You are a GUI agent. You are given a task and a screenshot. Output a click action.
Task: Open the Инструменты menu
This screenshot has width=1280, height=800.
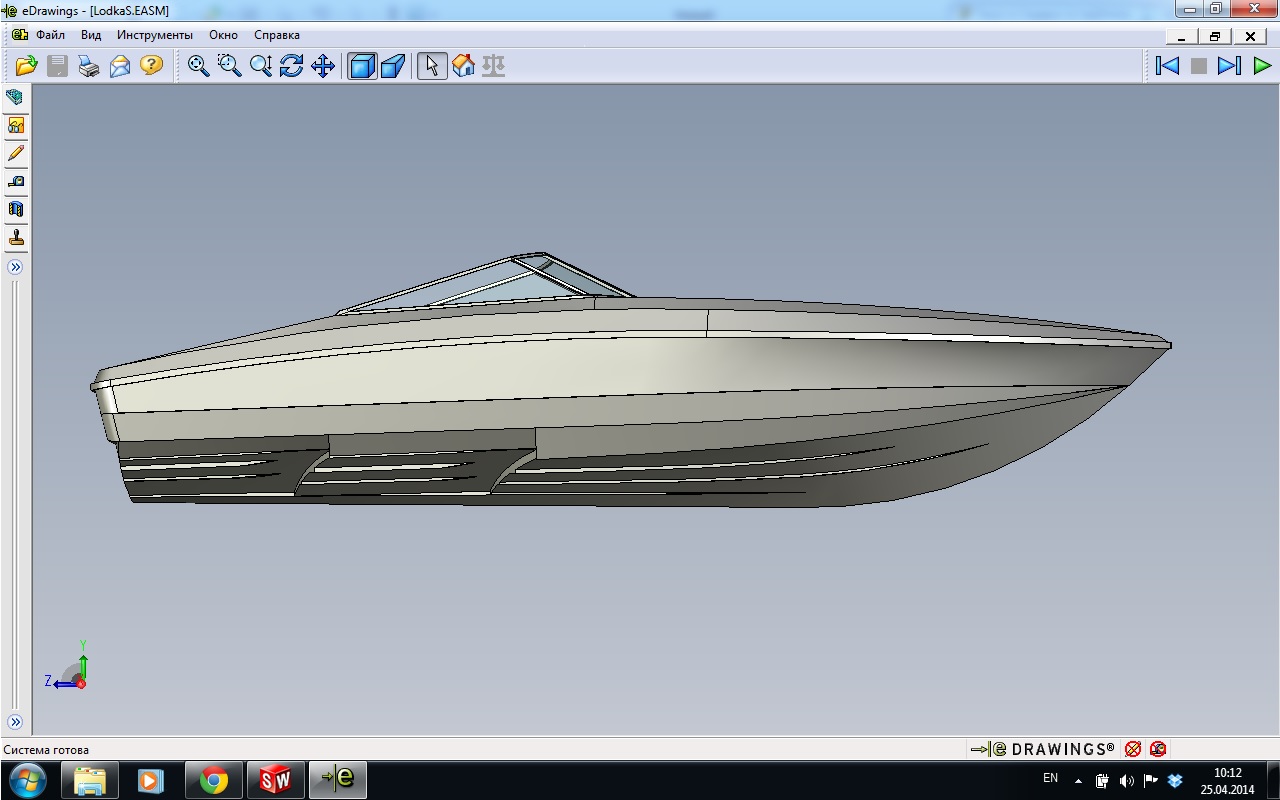coord(154,35)
